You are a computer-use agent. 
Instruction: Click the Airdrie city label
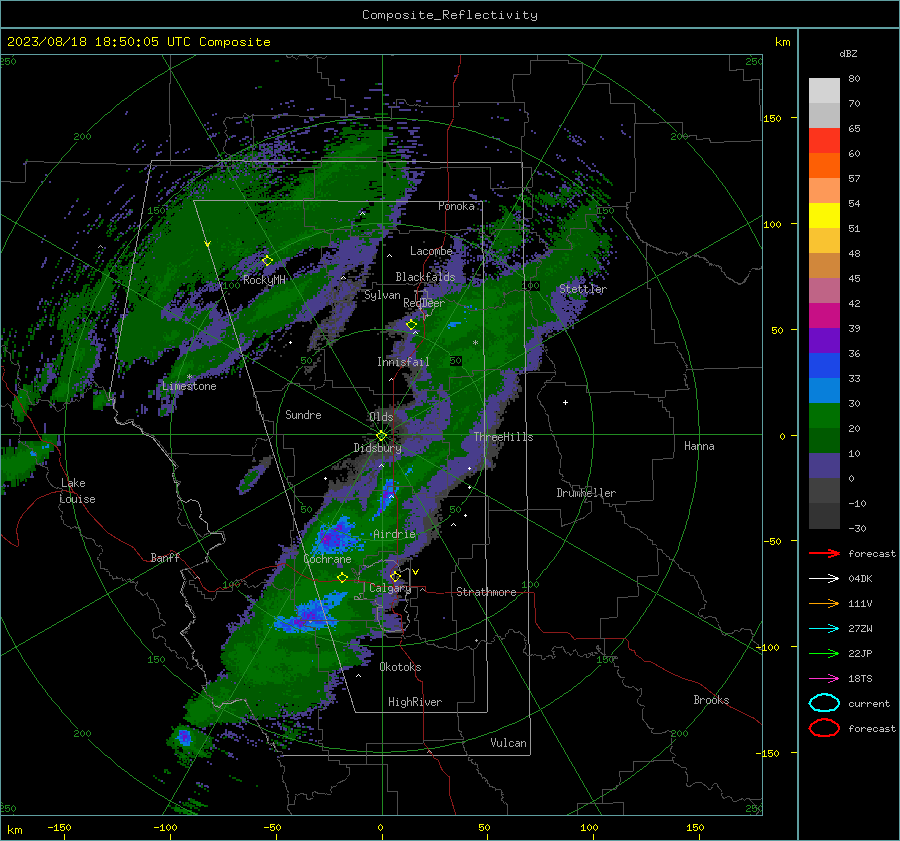tap(394, 534)
